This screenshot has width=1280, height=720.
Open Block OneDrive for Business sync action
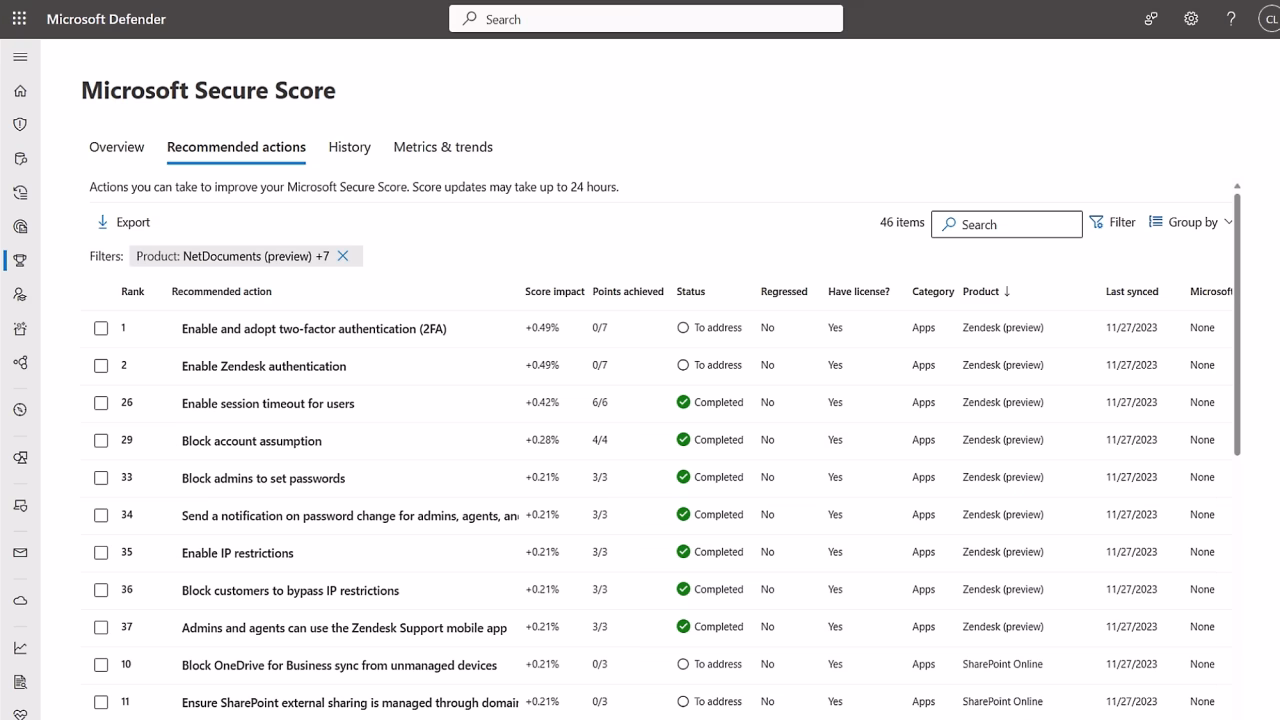pyautogui.click(x=339, y=665)
